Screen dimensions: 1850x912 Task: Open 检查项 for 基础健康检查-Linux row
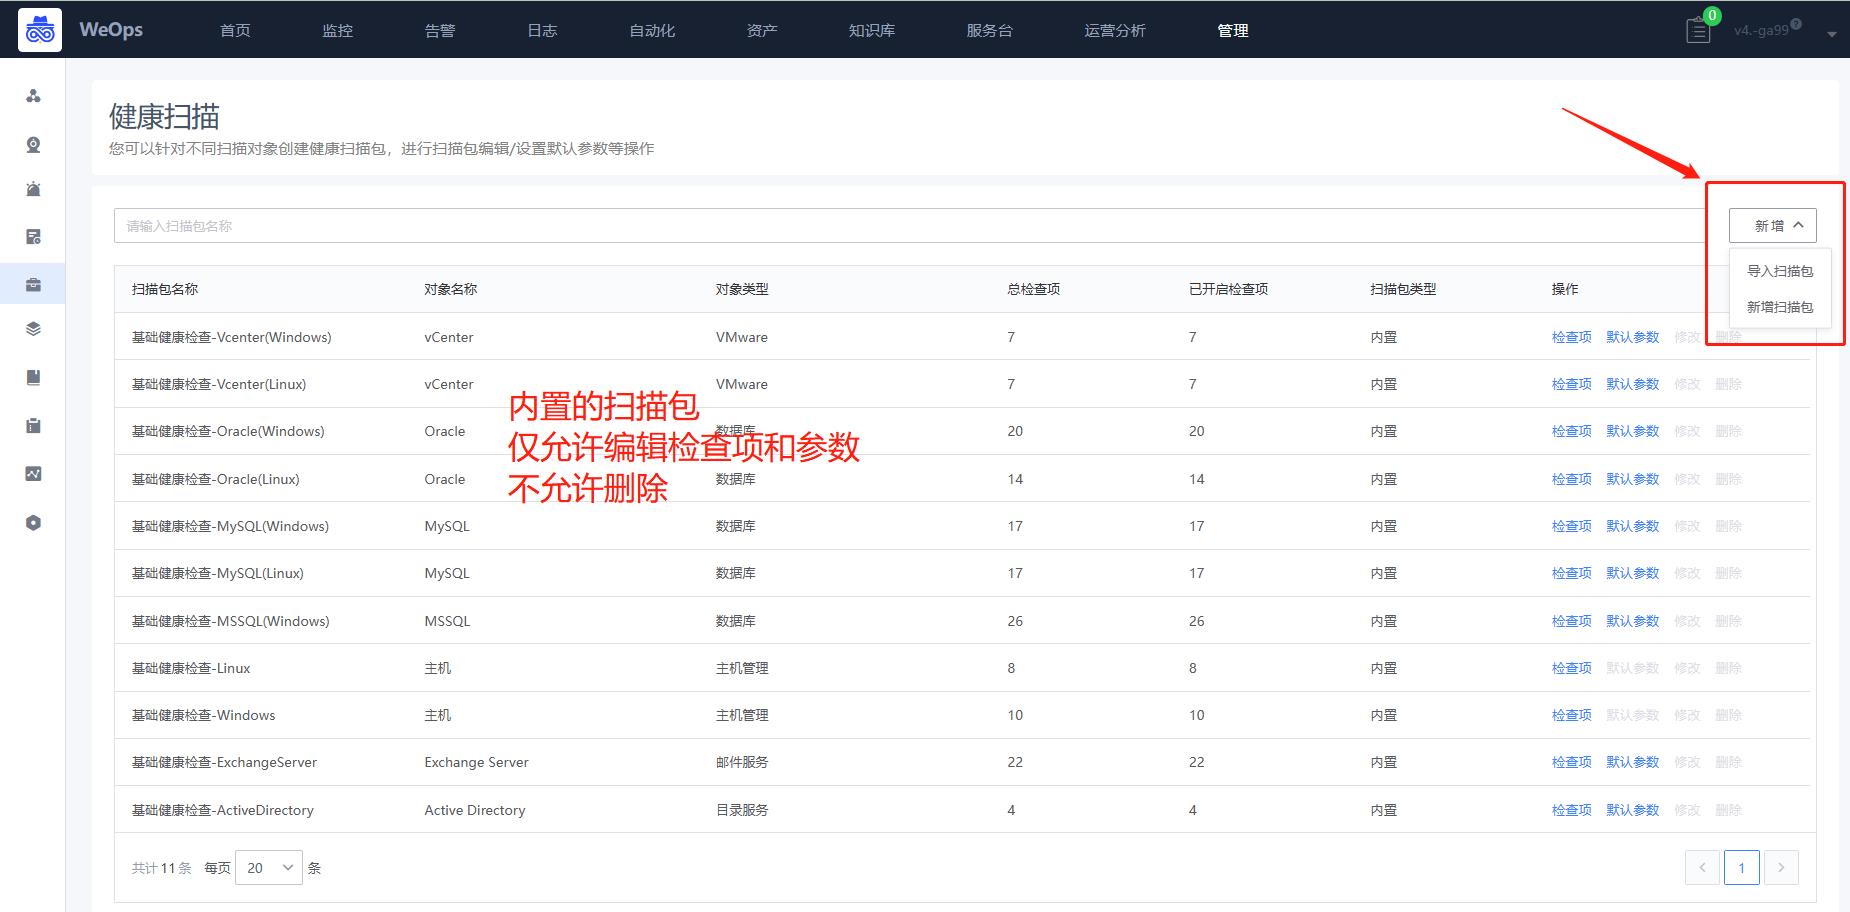coord(1572,668)
